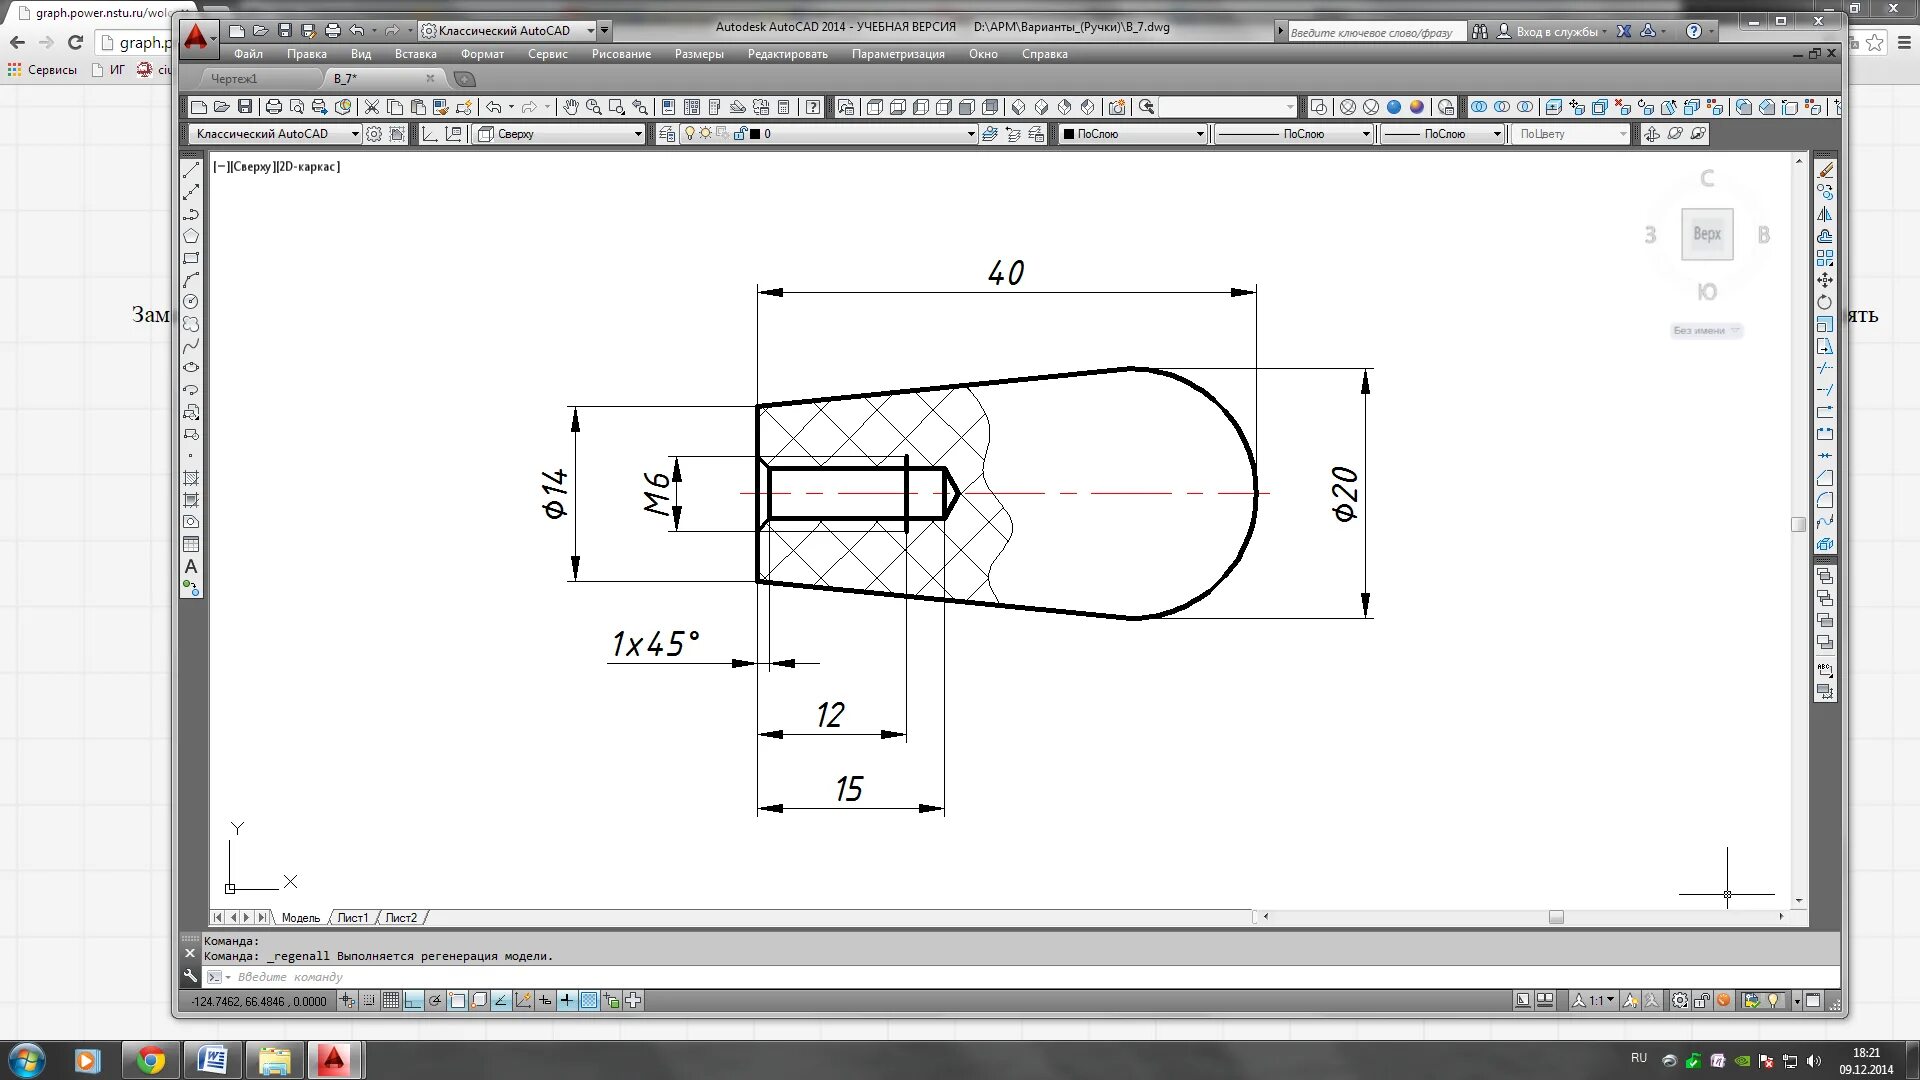Open the ПоСлою lineweight dropdown
Image resolution: width=1920 pixels, height=1080 pixels.
(1442, 134)
